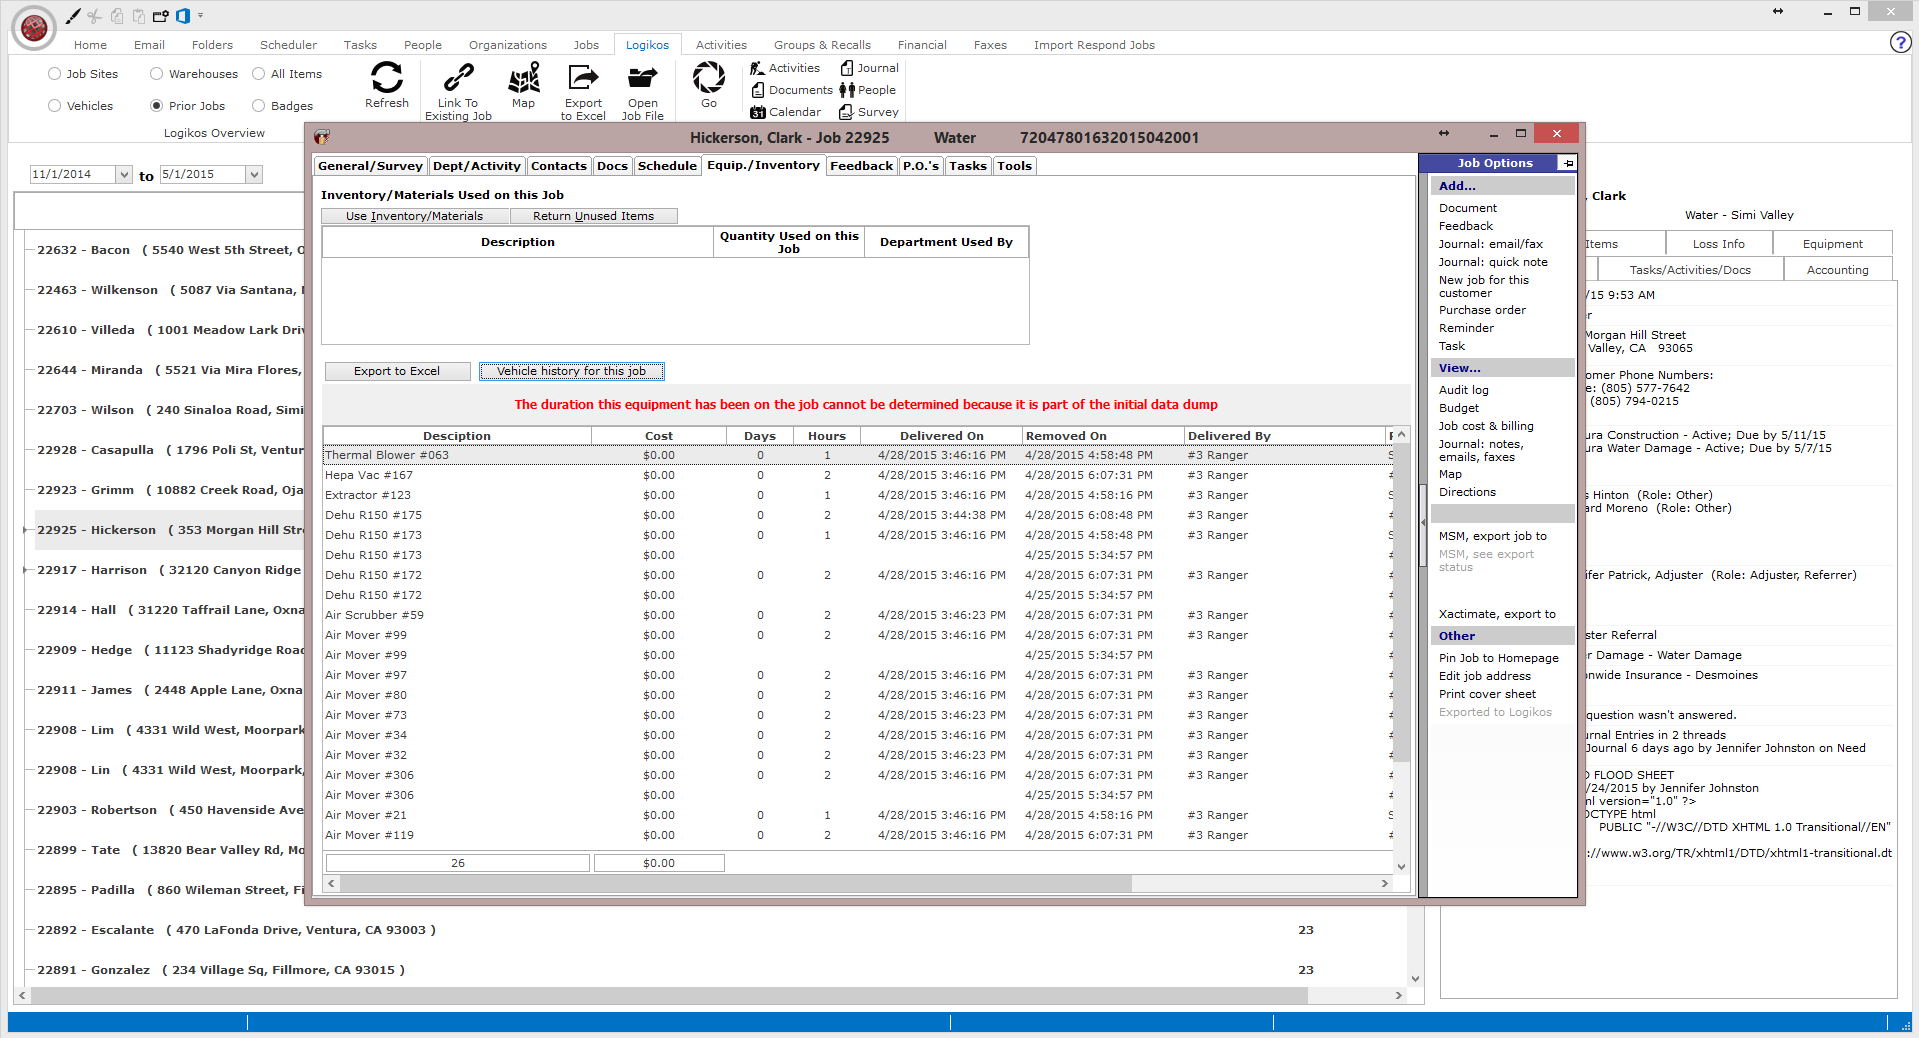The height and width of the screenshot is (1038, 1919).
Task: Open the help question mark icon
Action: pyautogui.click(x=1900, y=42)
